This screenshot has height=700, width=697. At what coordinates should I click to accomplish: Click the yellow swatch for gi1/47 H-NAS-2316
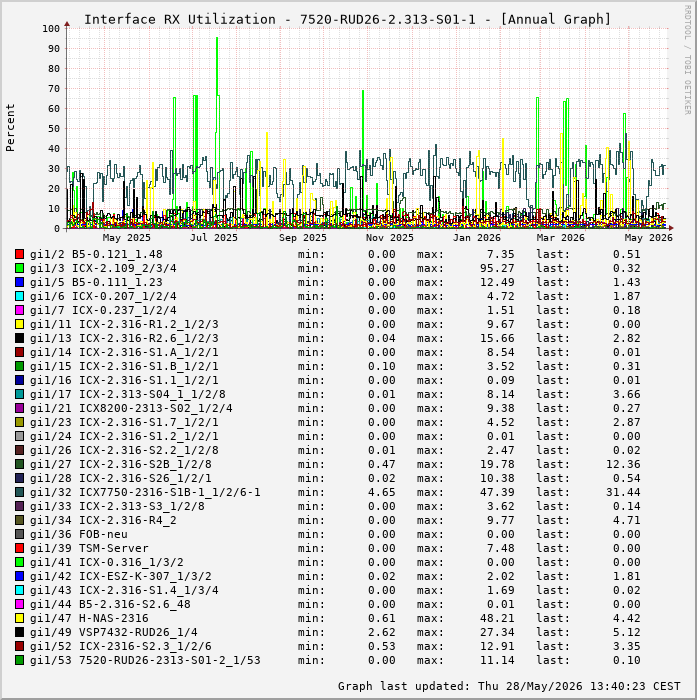point(19,618)
